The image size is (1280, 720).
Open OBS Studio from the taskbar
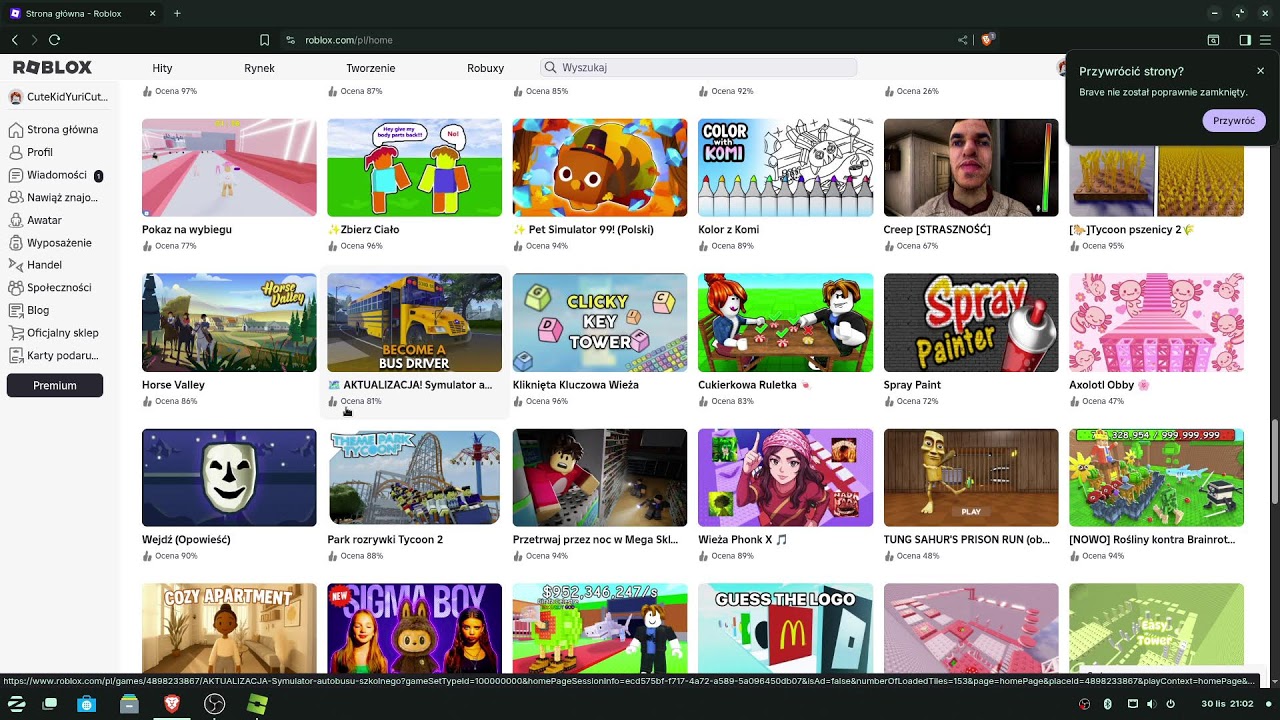pyautogui.click(x=214, y=704)
